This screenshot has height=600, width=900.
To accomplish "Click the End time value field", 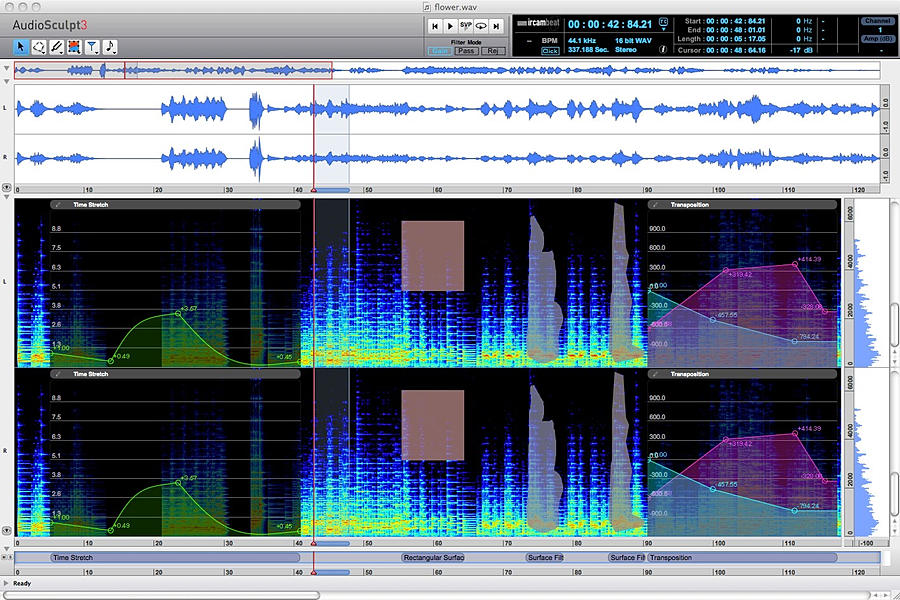I will [735, 30].
